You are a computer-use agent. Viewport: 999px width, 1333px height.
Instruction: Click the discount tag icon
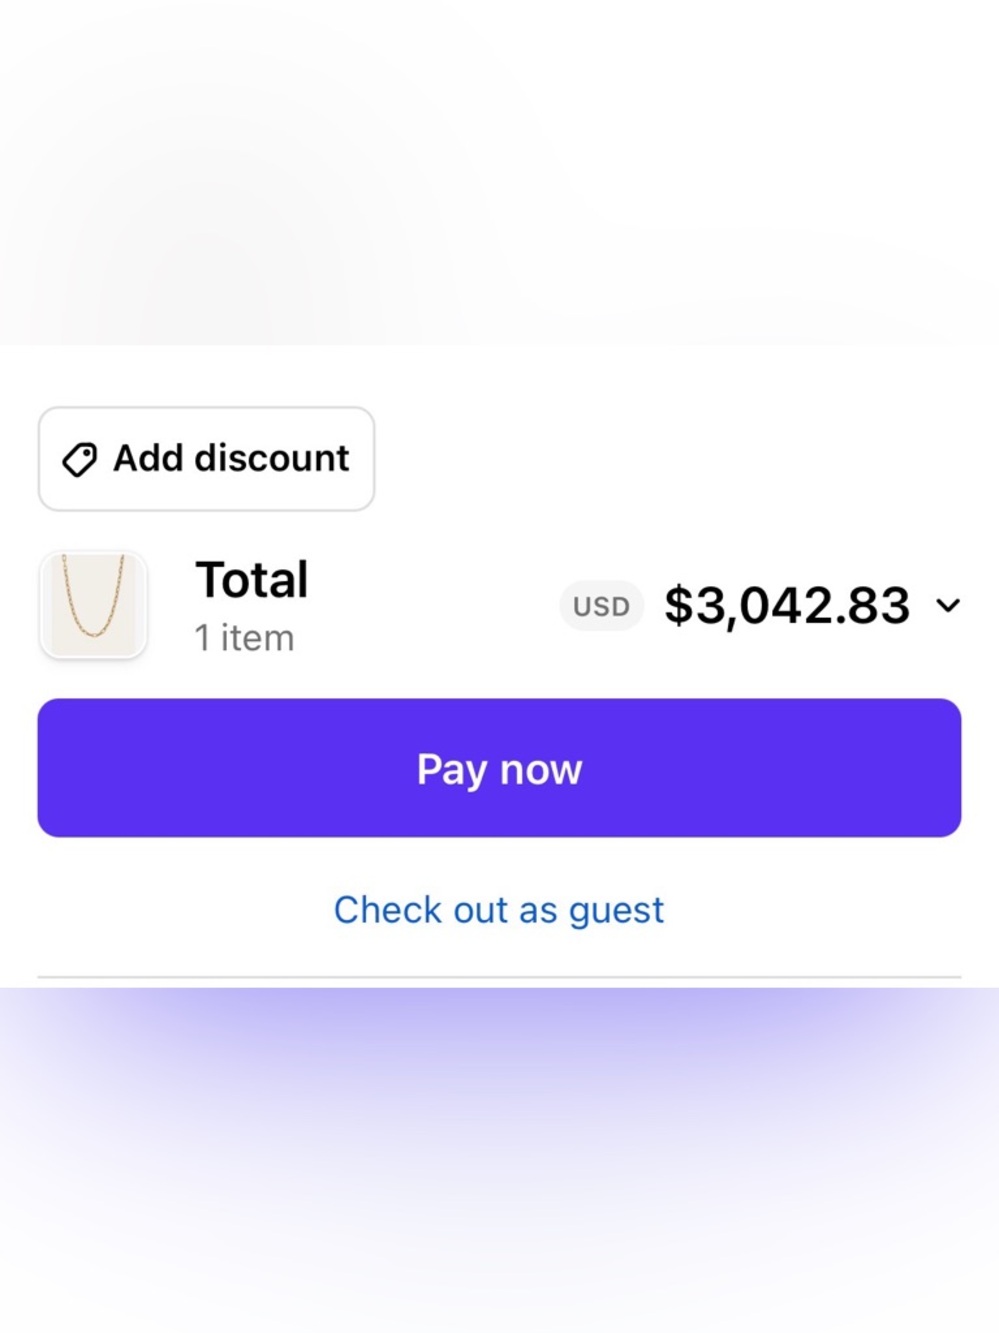(79, 459)
